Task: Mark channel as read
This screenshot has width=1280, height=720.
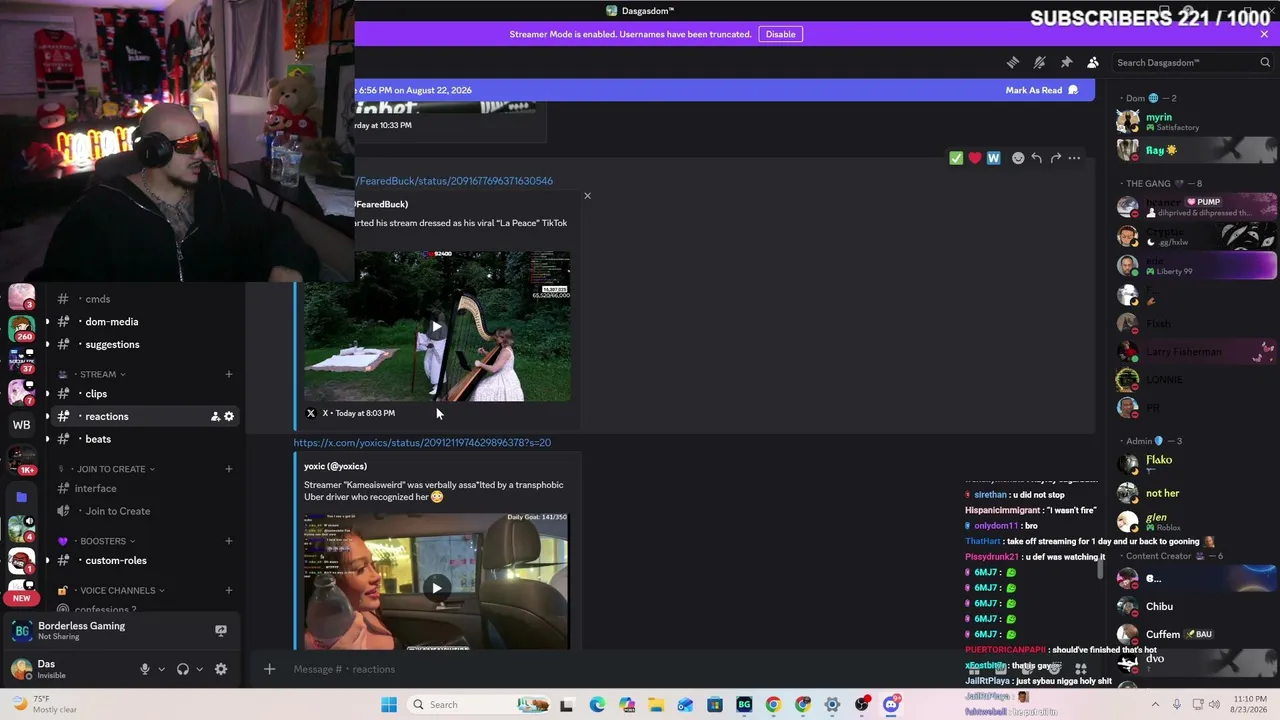Action: pyautogui.click(x=1041, y=90)
